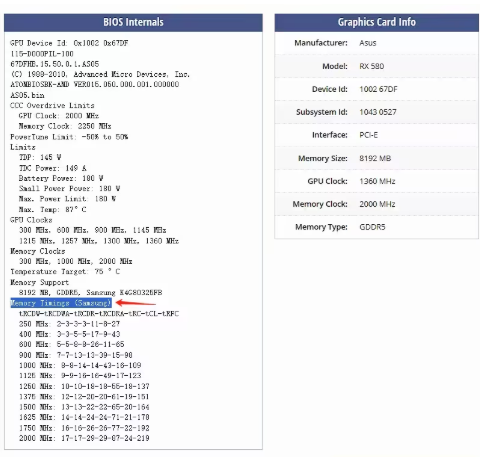
Task: Click the RX 580 model value
Action: click(372, 66)
